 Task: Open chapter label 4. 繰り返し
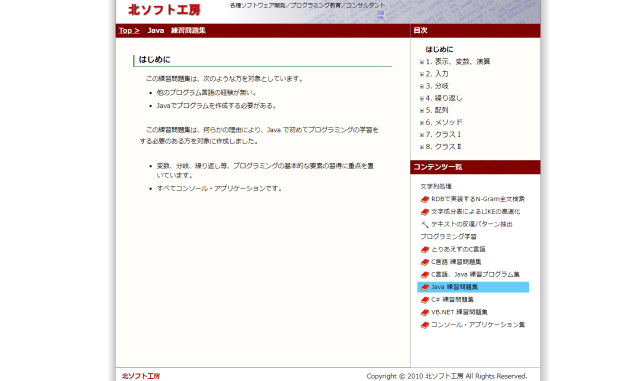pyautogui.click(x=444, y=98)
